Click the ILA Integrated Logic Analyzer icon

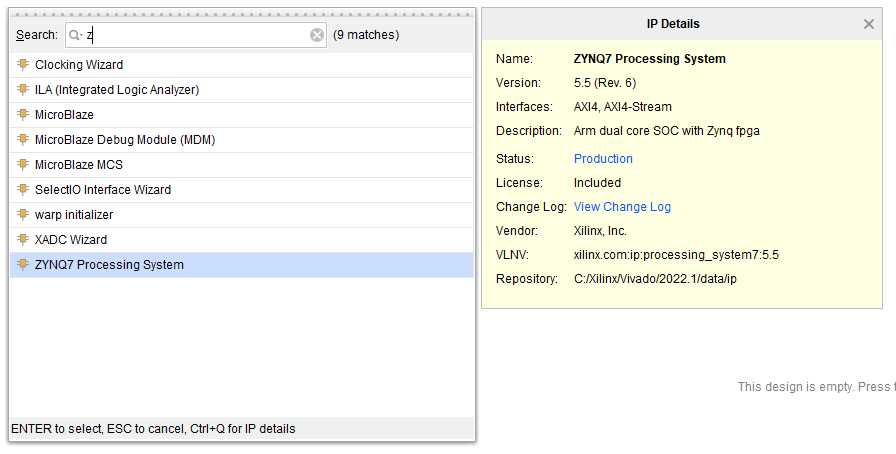pos(23,90)
